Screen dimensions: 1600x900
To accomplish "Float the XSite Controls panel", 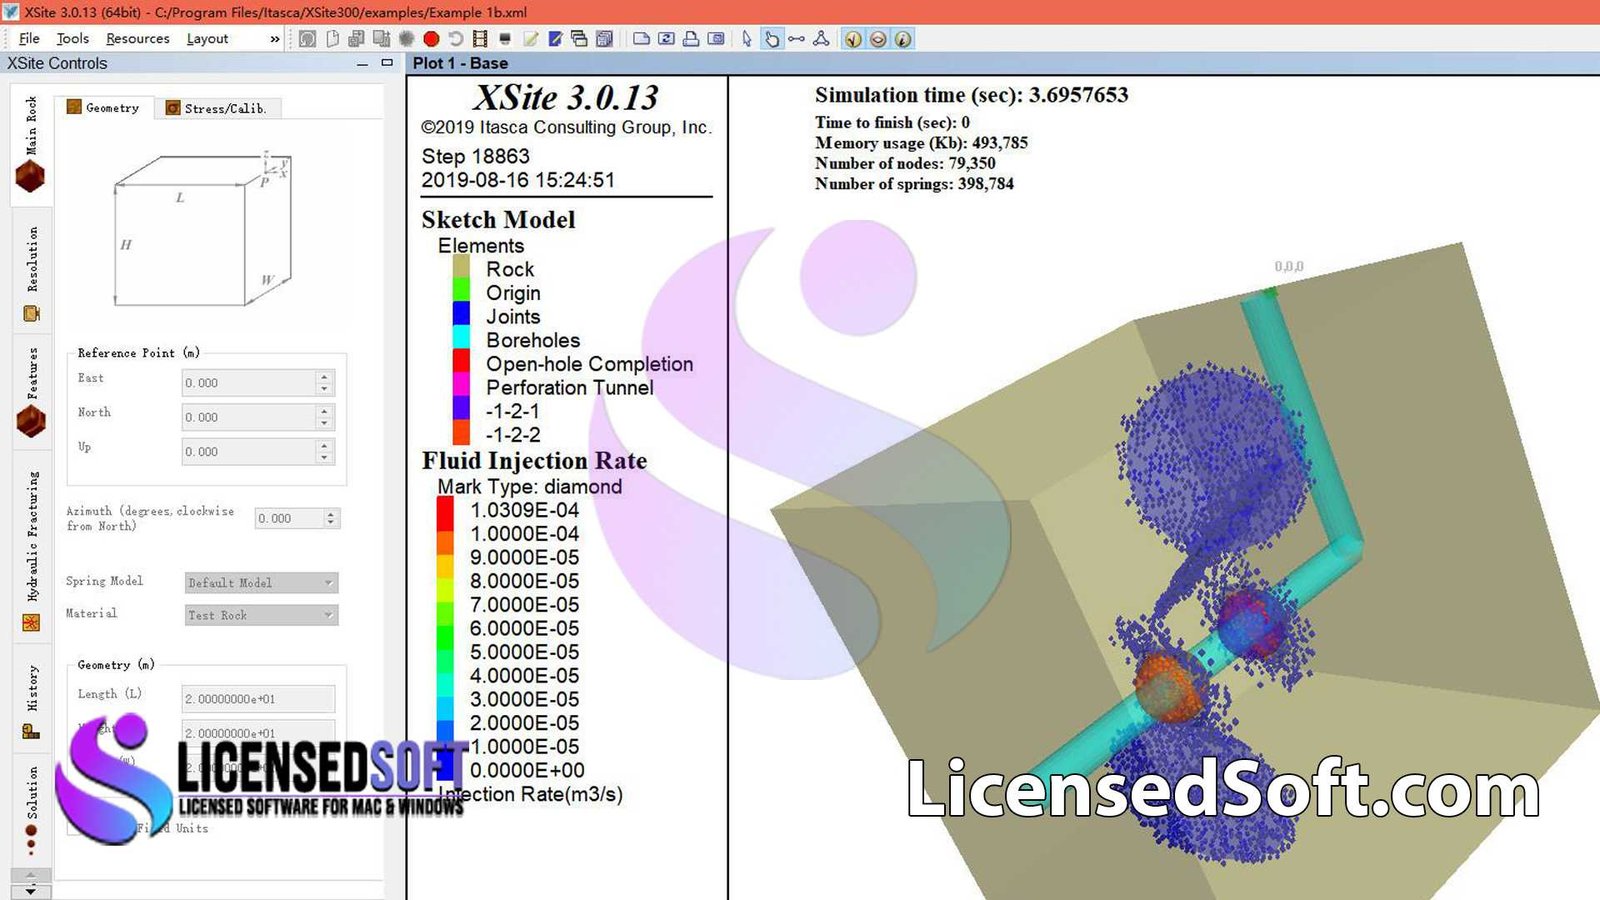I will coord(387,63).
